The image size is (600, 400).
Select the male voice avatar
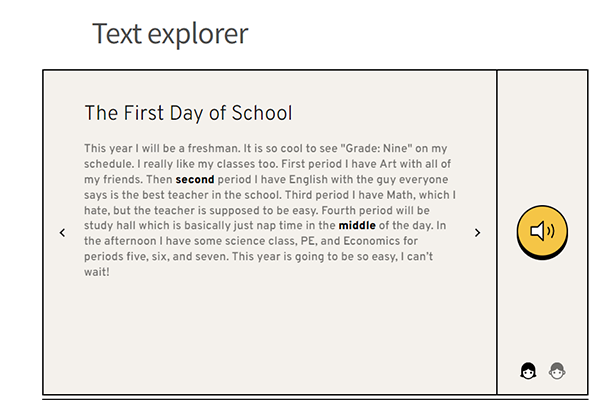pyautogui.click(x=557, y=372)
